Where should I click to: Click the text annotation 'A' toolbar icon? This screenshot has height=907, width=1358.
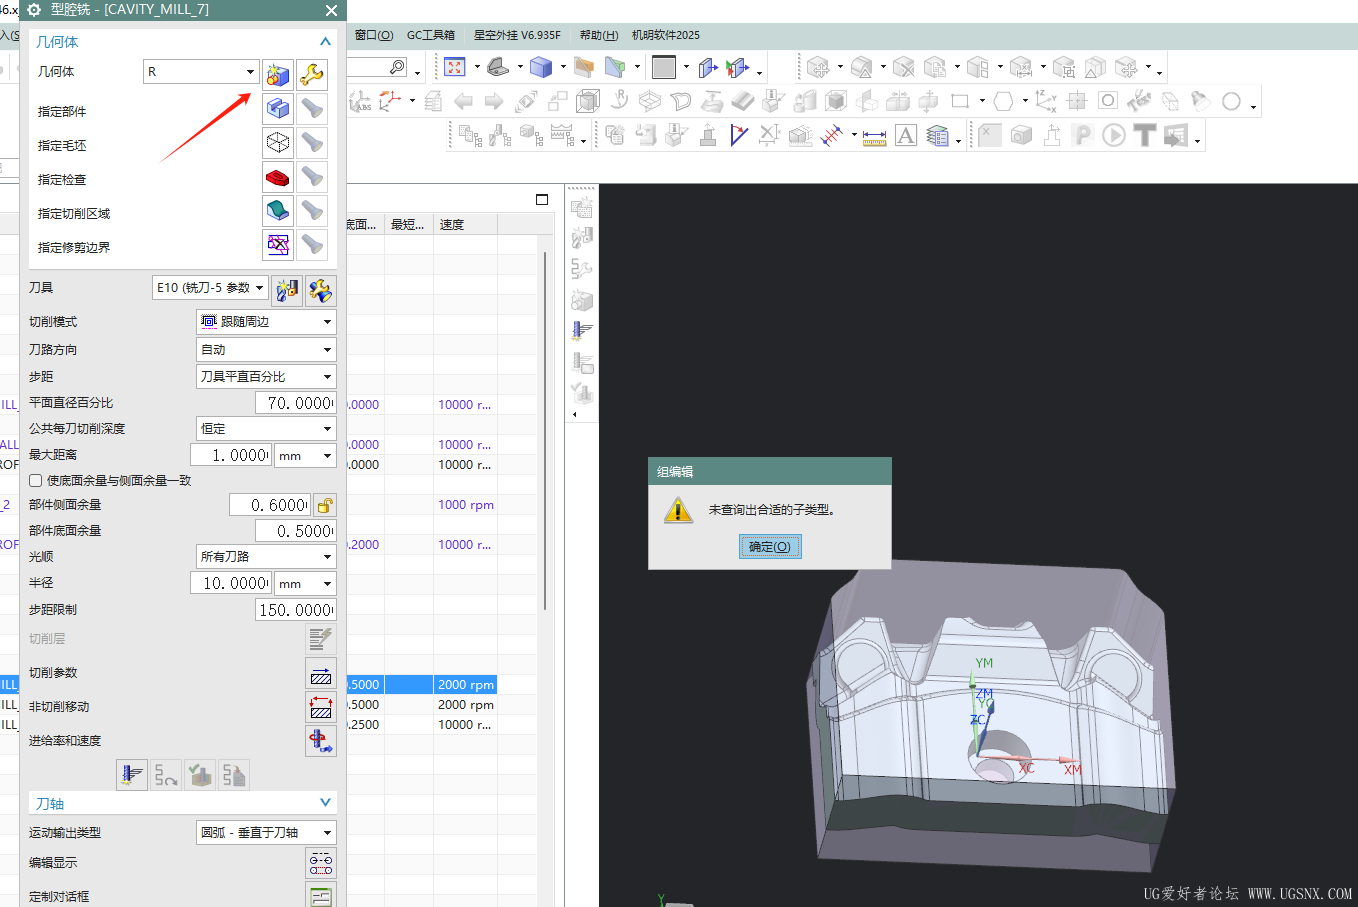point(906,135)
